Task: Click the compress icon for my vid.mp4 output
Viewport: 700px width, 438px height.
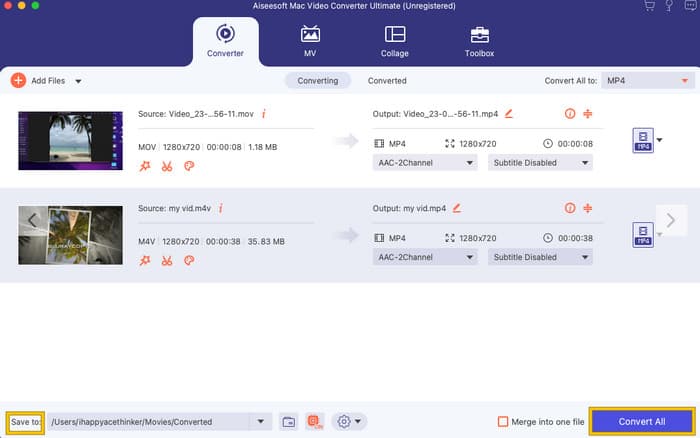Action: coord(588,208)
